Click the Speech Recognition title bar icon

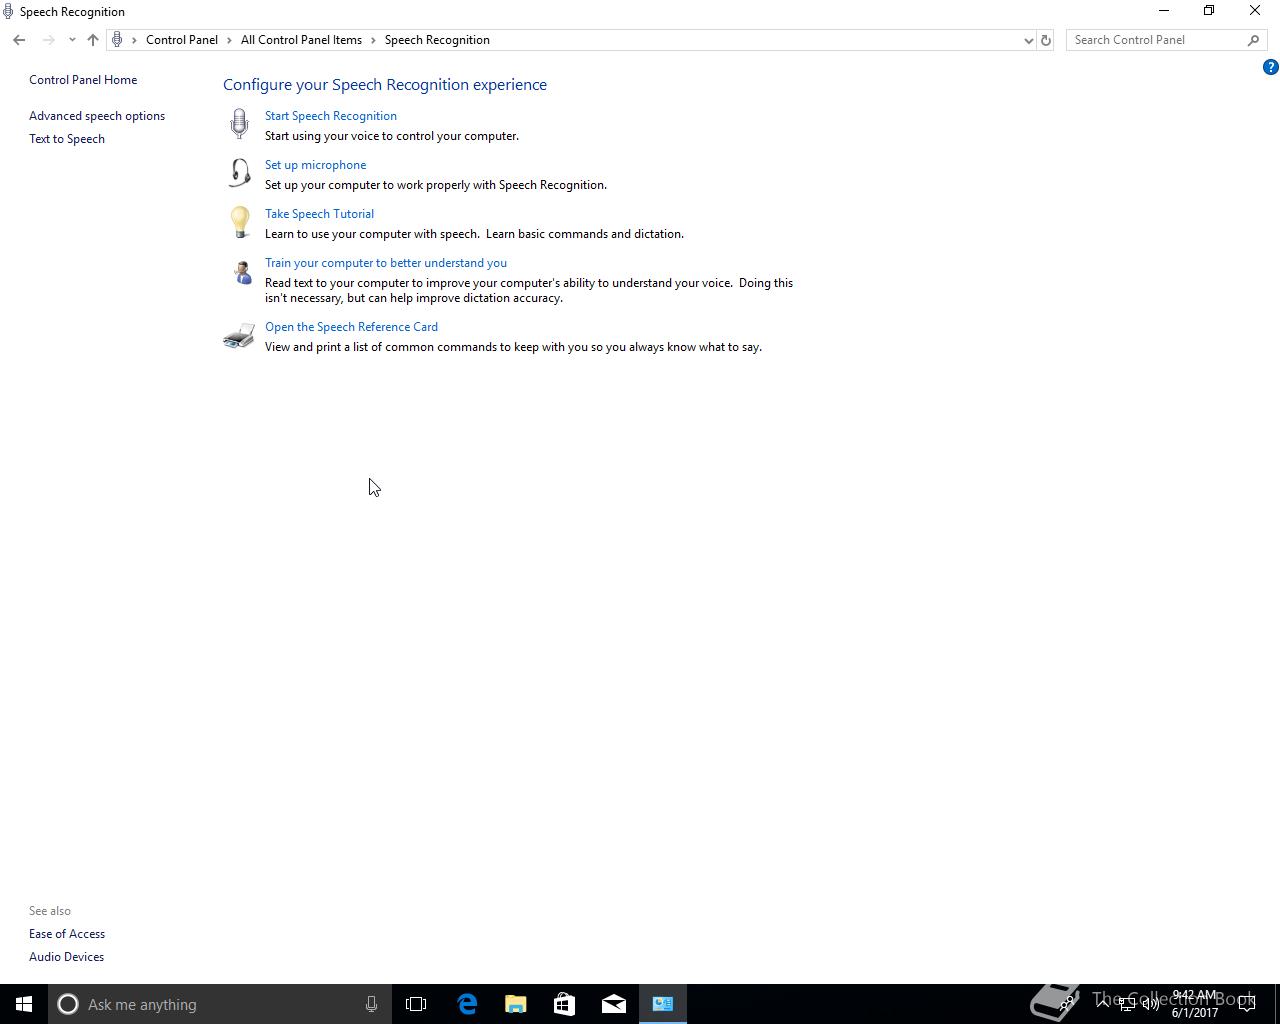(x=8, y=12)
